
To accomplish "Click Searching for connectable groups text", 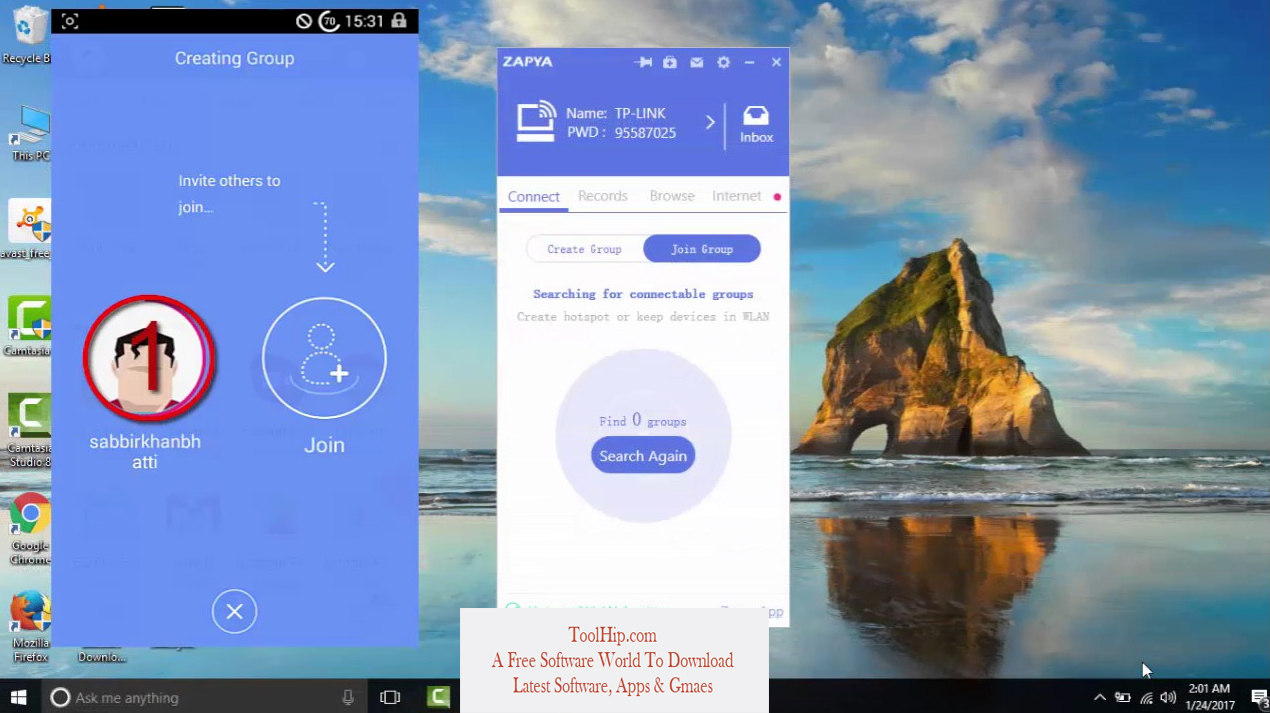I will click(643, 294).
